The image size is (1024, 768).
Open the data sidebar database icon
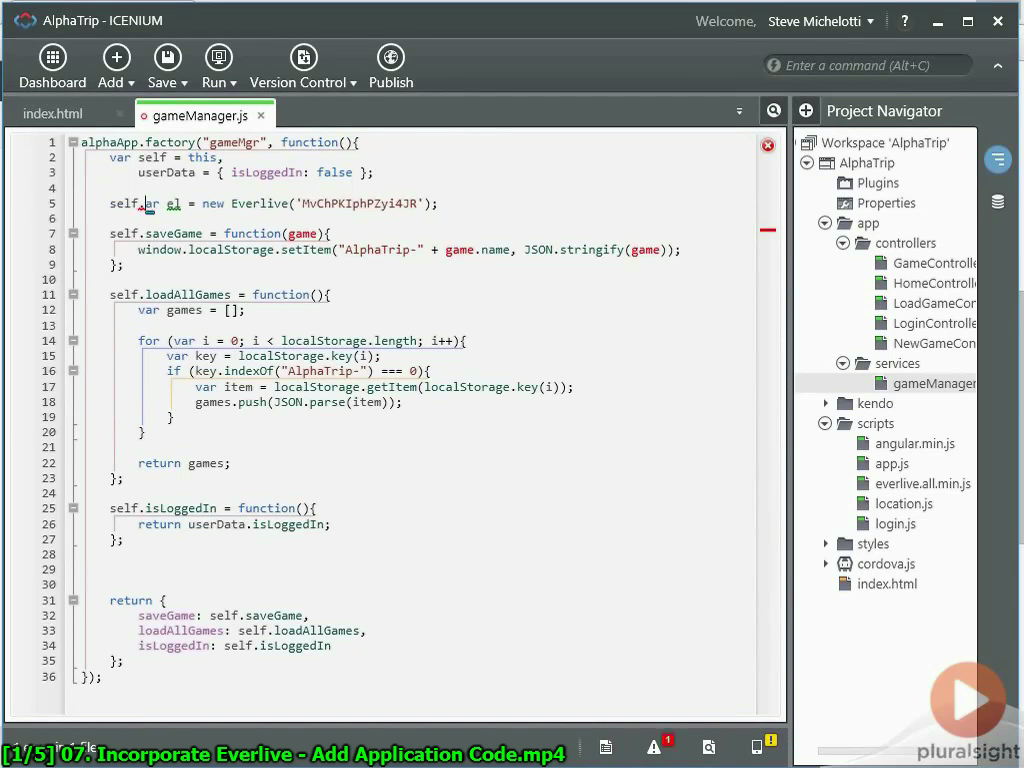pyautogui.click(x=998, y=202)
